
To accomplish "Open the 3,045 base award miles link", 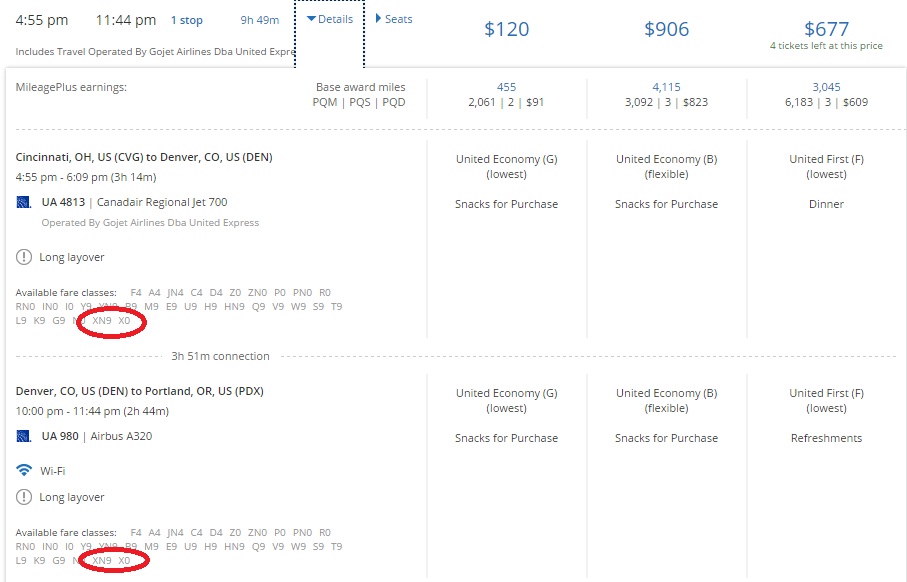I will 826,87.
